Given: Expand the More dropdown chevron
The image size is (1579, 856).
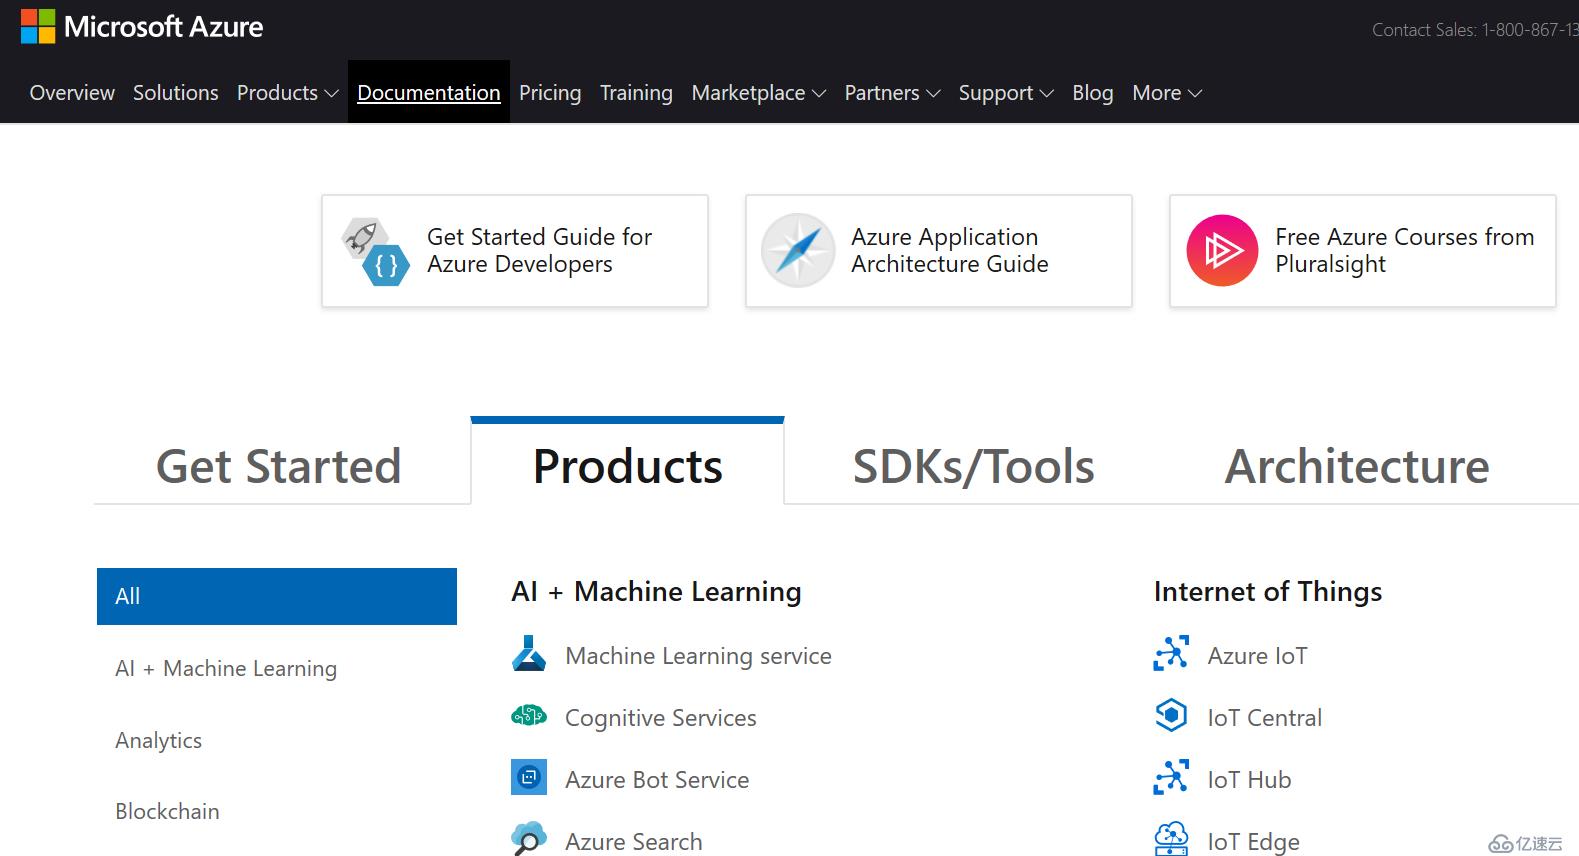Looking at the screenshot, I should click(1194, 94).
